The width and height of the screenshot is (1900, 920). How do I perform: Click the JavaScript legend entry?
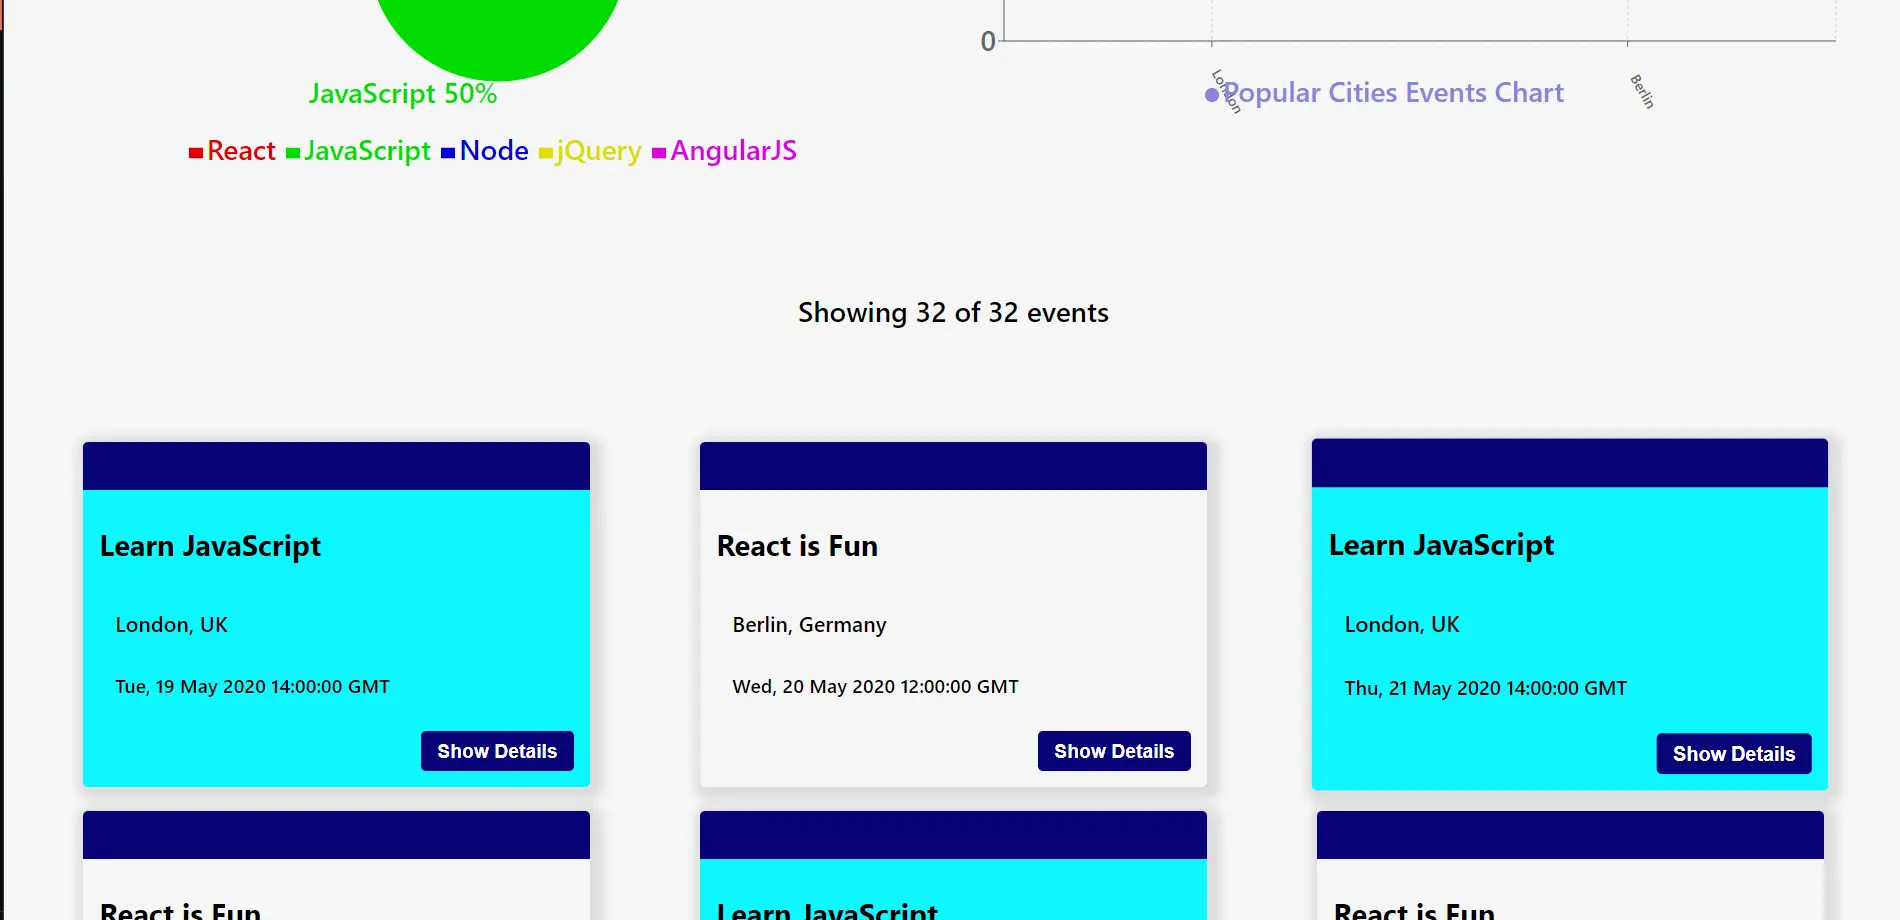pyautogui.click(x=358, y=151)
